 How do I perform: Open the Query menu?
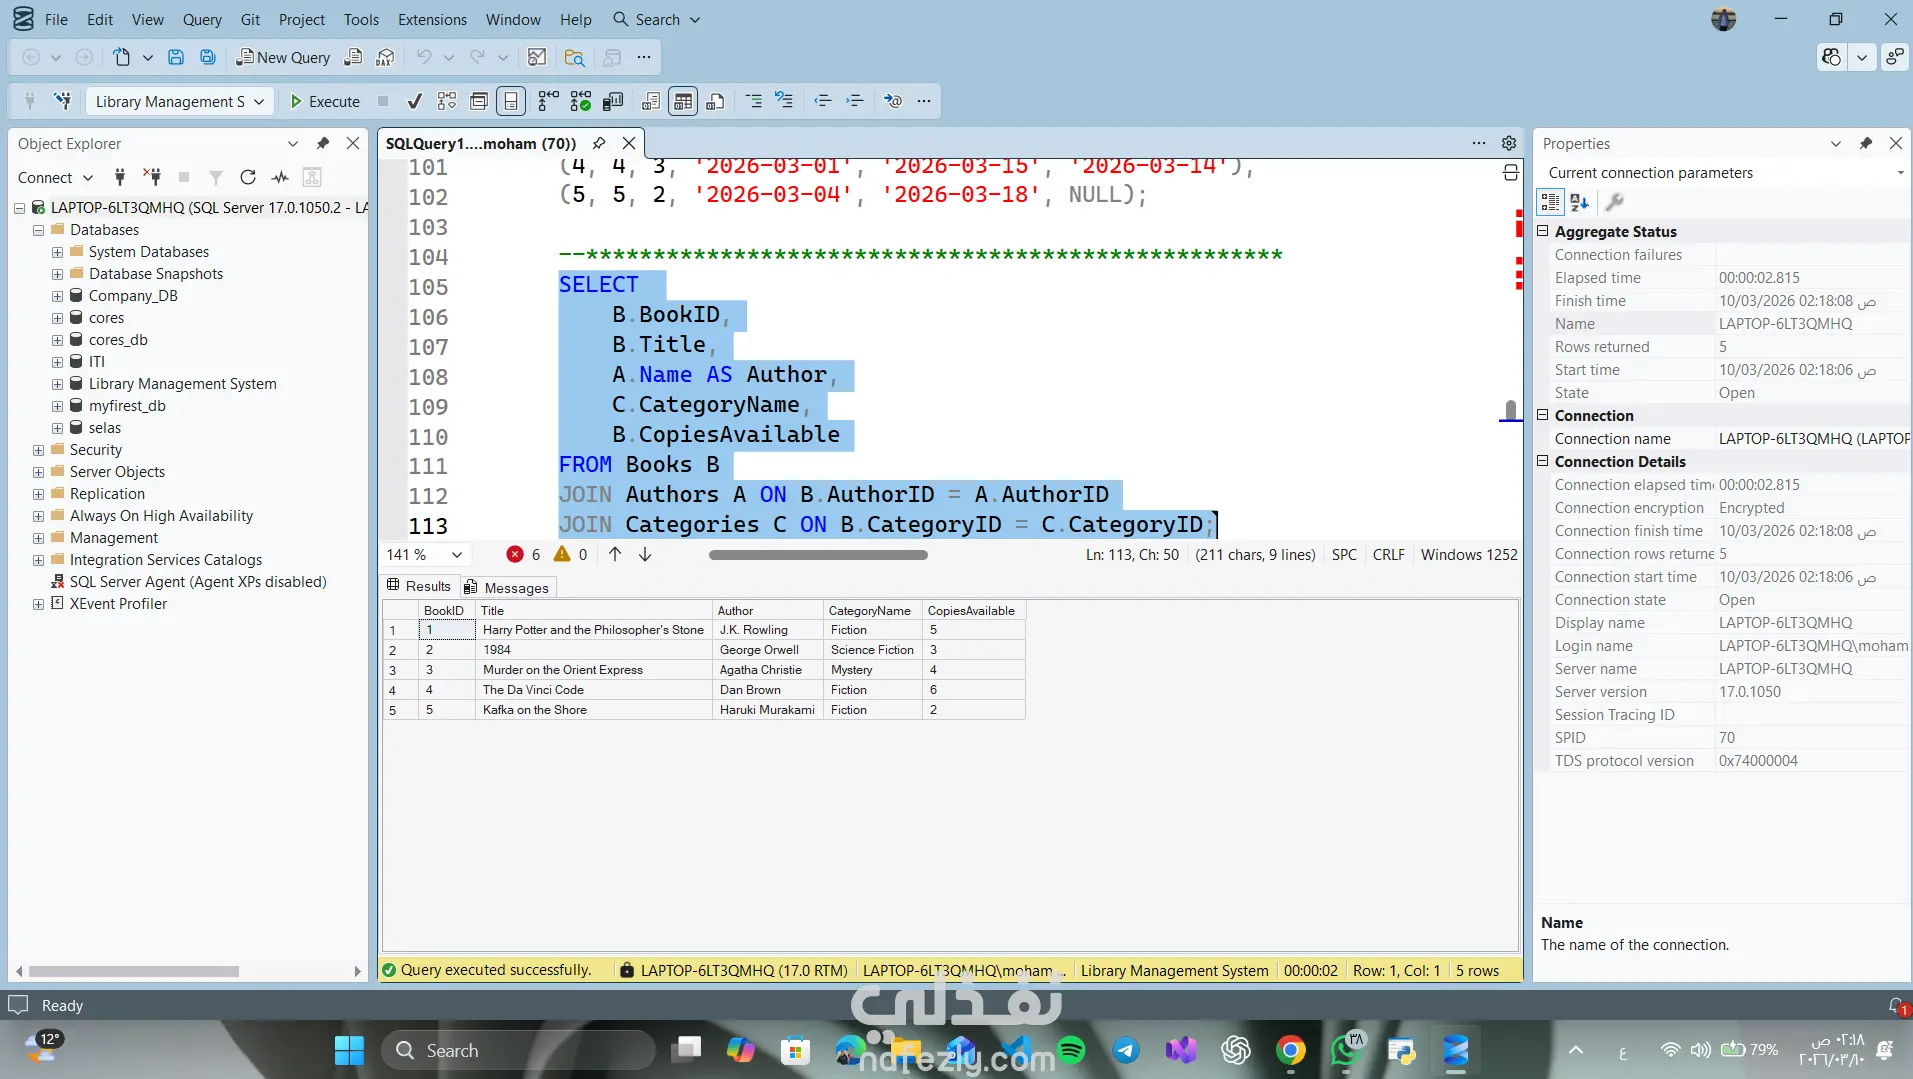[x=201, y=19]
